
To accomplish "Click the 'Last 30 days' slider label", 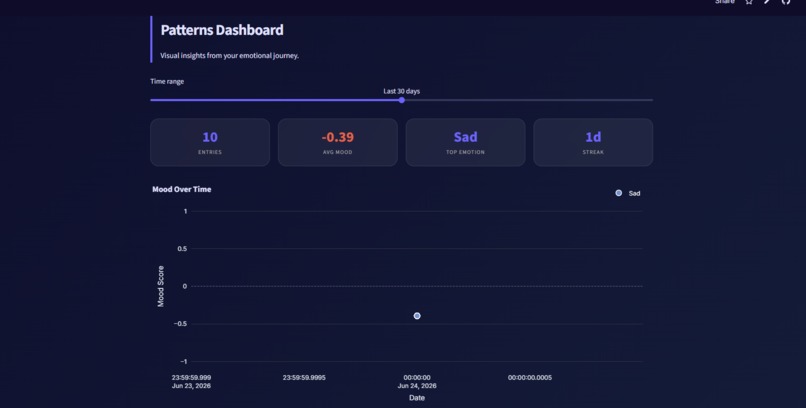I will 401,91.
